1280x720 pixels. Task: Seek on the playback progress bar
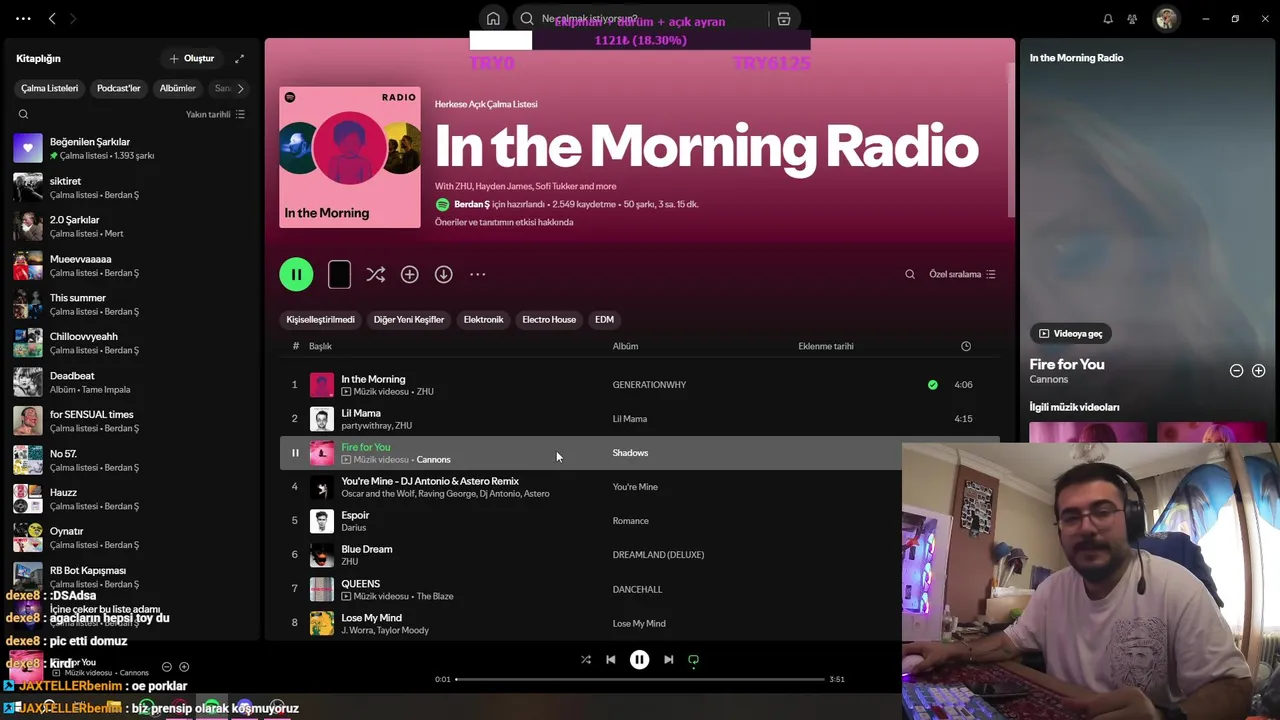point(640,679)
